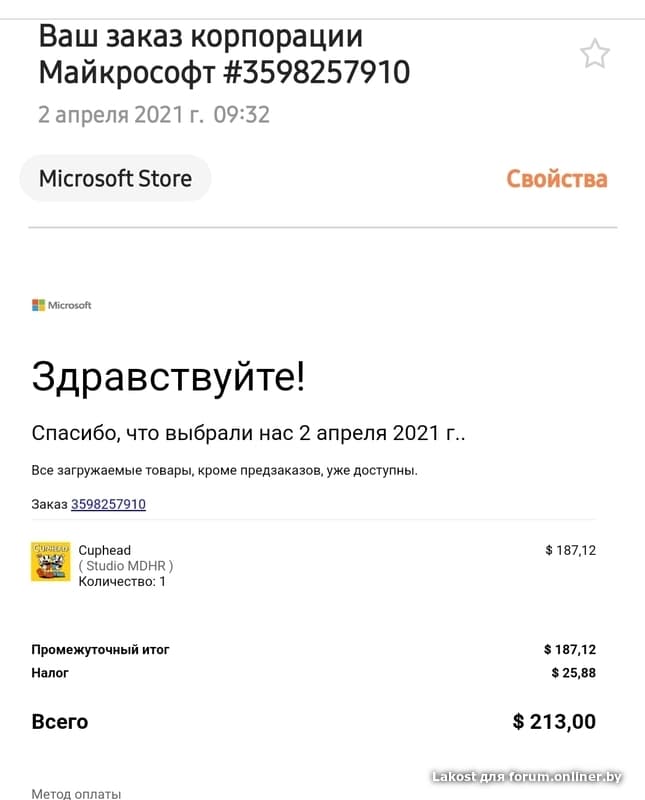Screen dimensions: 645x800
Task: Open the Microsoft Store sender chip
Action: click(x=115, y=179)
